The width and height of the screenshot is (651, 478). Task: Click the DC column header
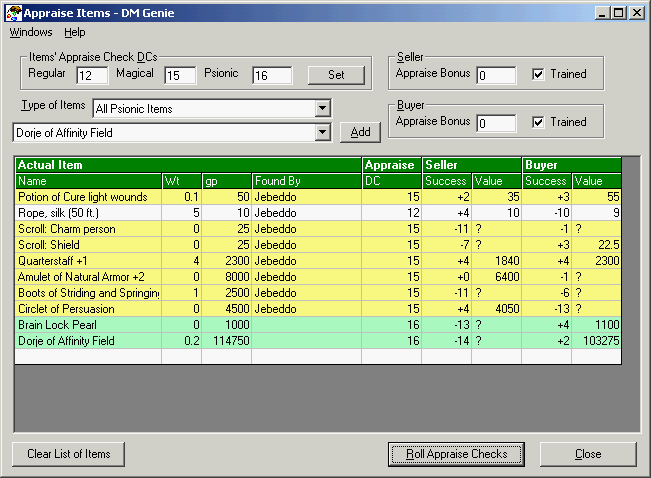(392, 181)
